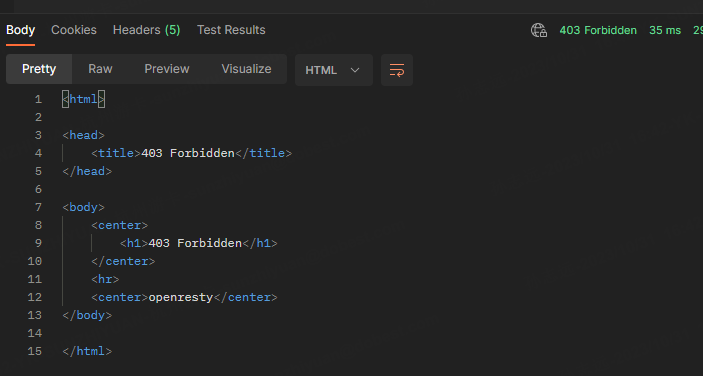Switch to Test Results tab
The height and width of the screenshot is (376, 703).
[x=231, y=30]
